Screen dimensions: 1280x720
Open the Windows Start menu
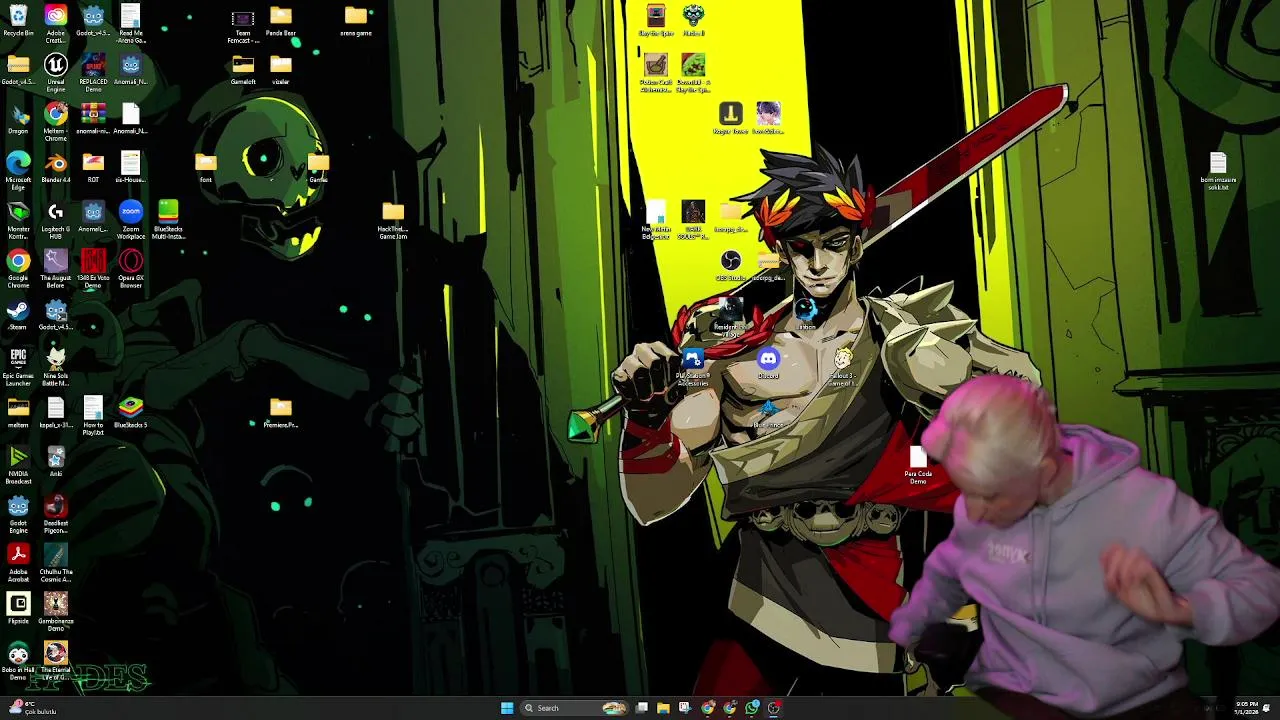pos(507,708)
